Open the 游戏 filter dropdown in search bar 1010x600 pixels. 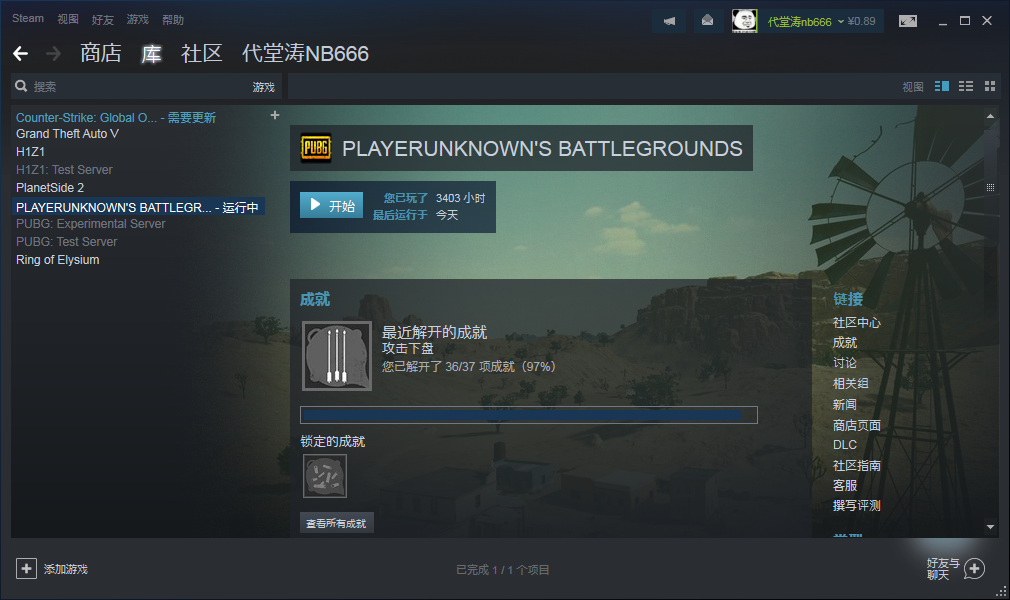pos(263,87)
